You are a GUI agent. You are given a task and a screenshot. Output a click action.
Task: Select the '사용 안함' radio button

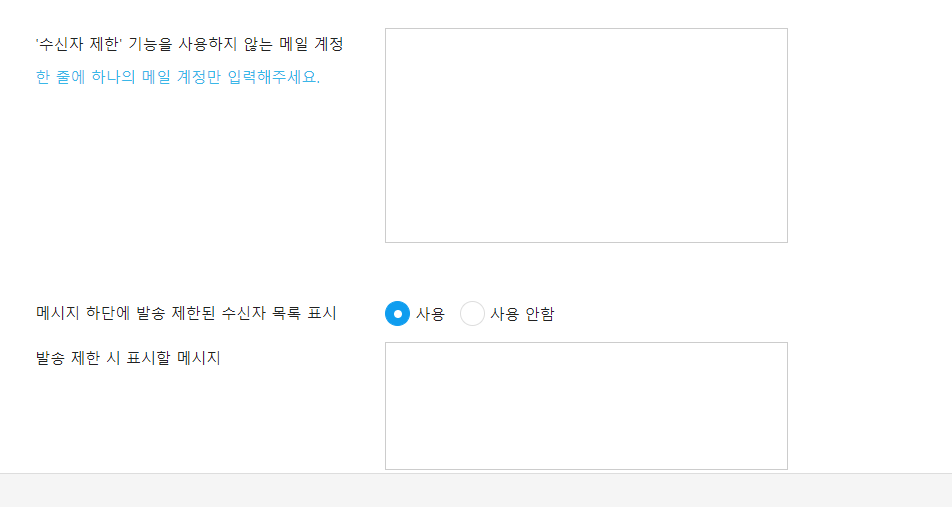coord(472,314)
